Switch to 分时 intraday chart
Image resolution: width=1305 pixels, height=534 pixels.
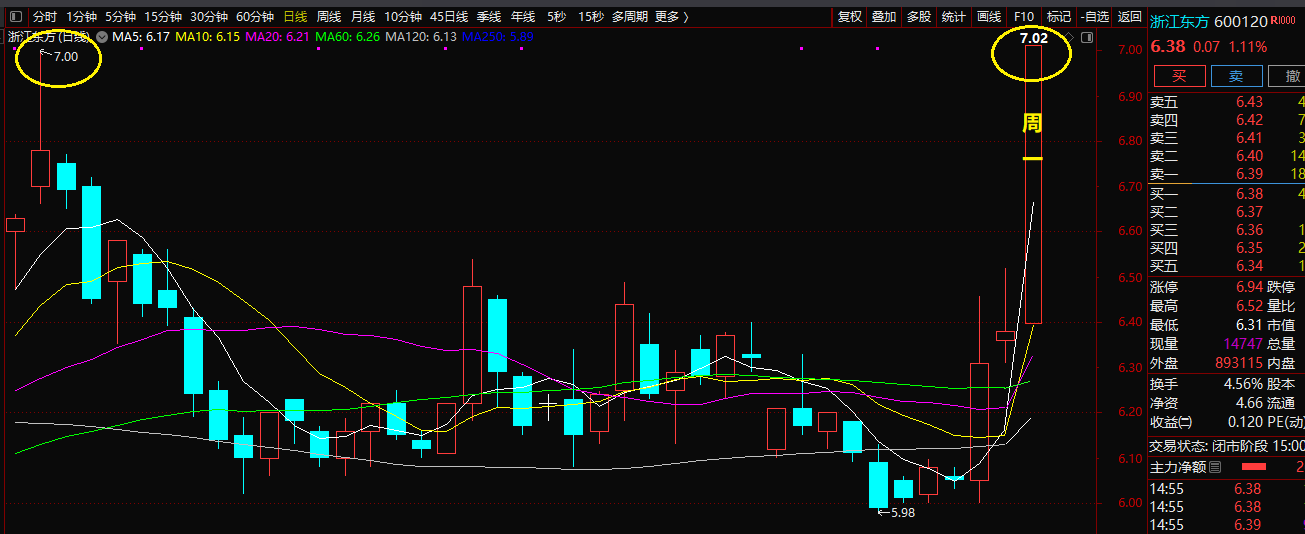pyautogui.click(x=45, y=17)
